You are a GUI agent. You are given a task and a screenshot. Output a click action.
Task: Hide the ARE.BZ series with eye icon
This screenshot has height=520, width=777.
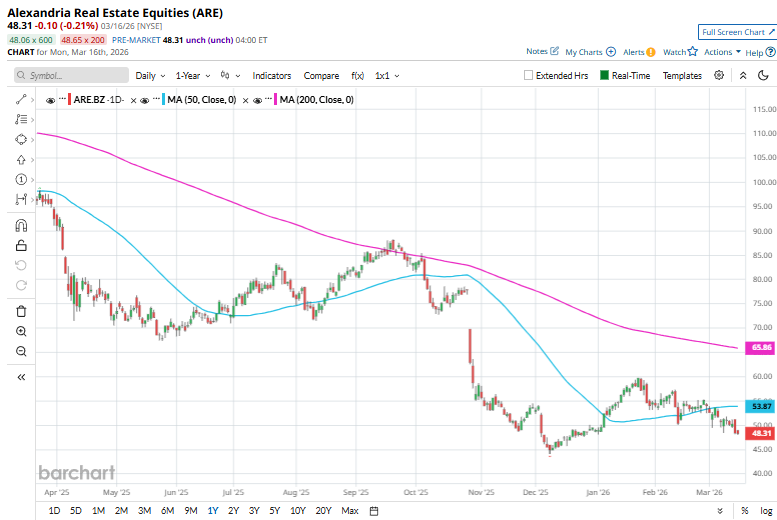51,100
